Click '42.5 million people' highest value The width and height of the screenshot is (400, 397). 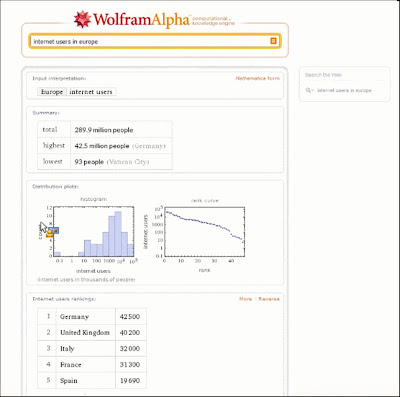point(102,146)
